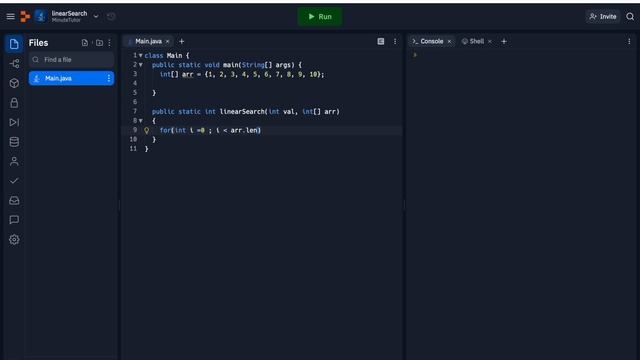The image size is (640, 360).
Task: Toggle the editor layout panel icon
Action: point(381,41)
